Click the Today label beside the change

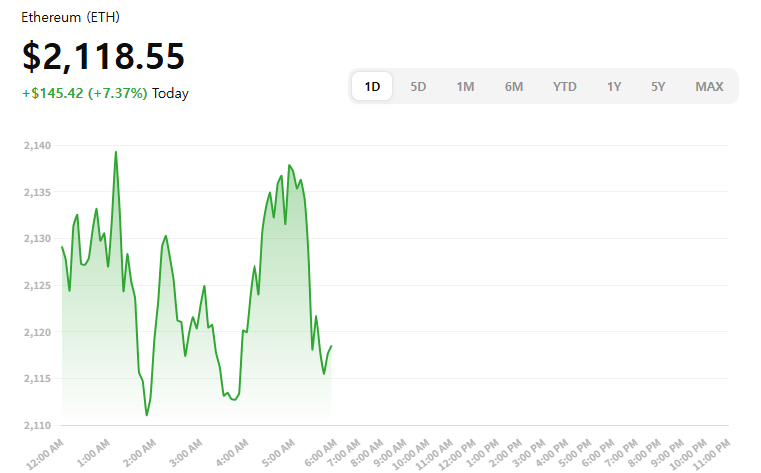coord(170,93)
